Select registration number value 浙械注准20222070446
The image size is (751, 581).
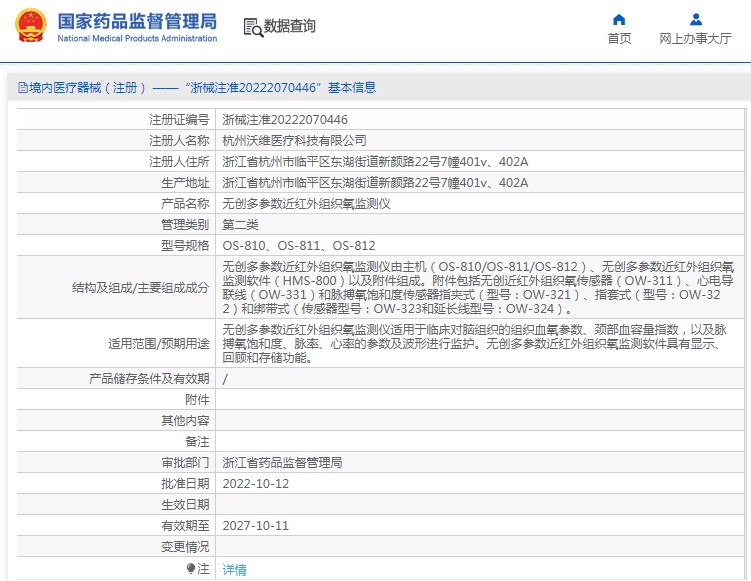pos(285,120)
